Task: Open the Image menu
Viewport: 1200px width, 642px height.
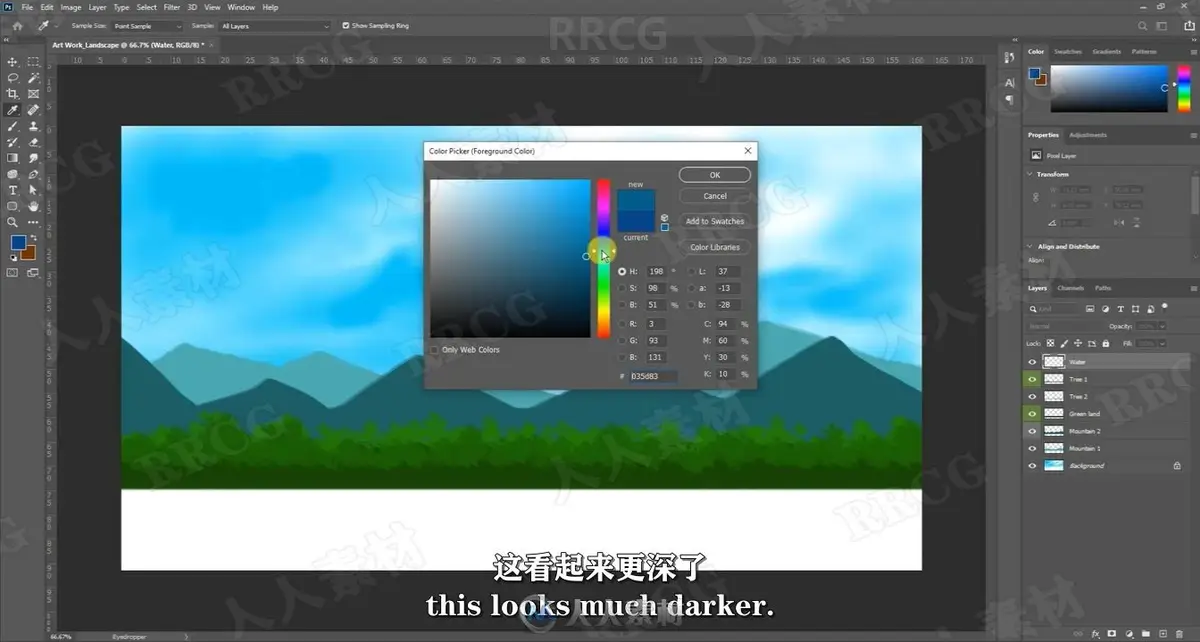Action: tap(70, 7)
